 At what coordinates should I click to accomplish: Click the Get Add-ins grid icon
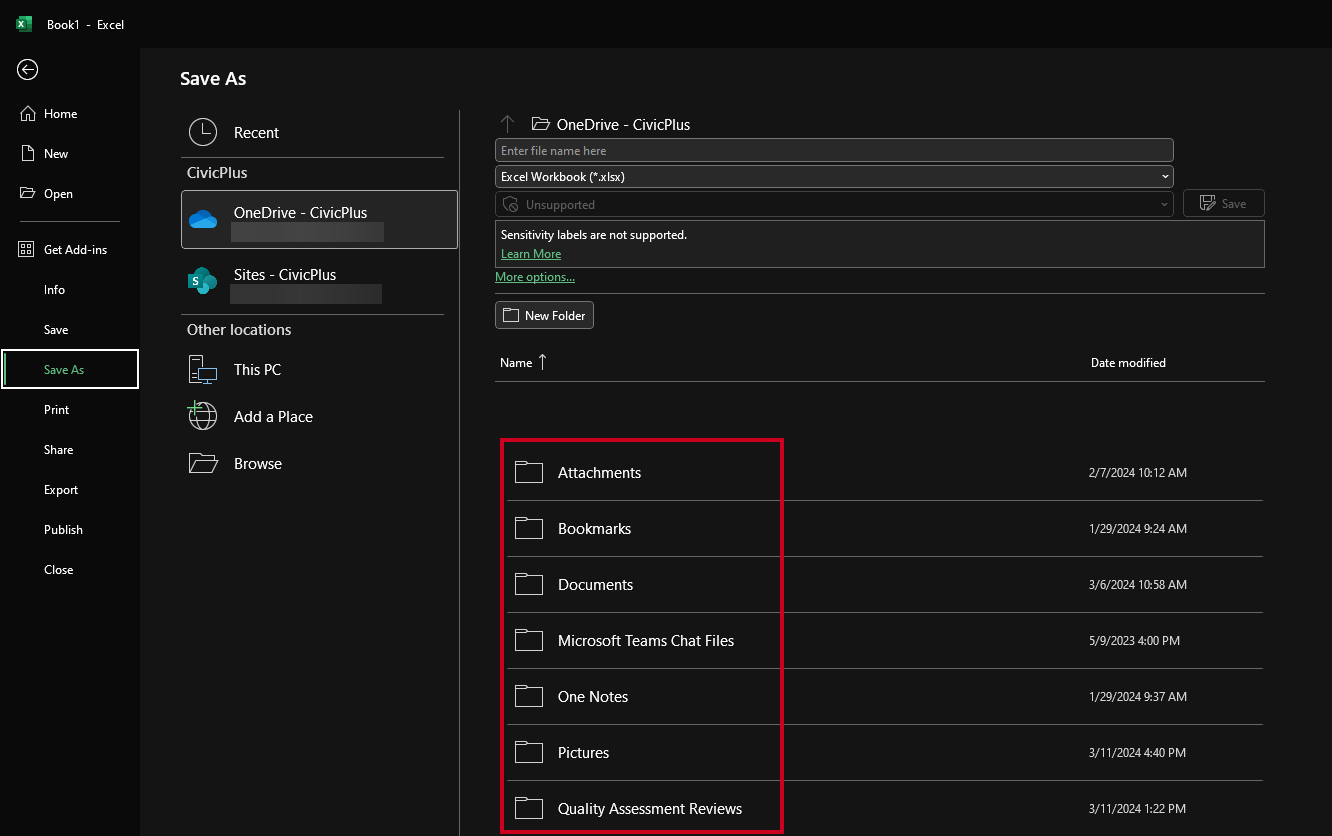[27, 250]
